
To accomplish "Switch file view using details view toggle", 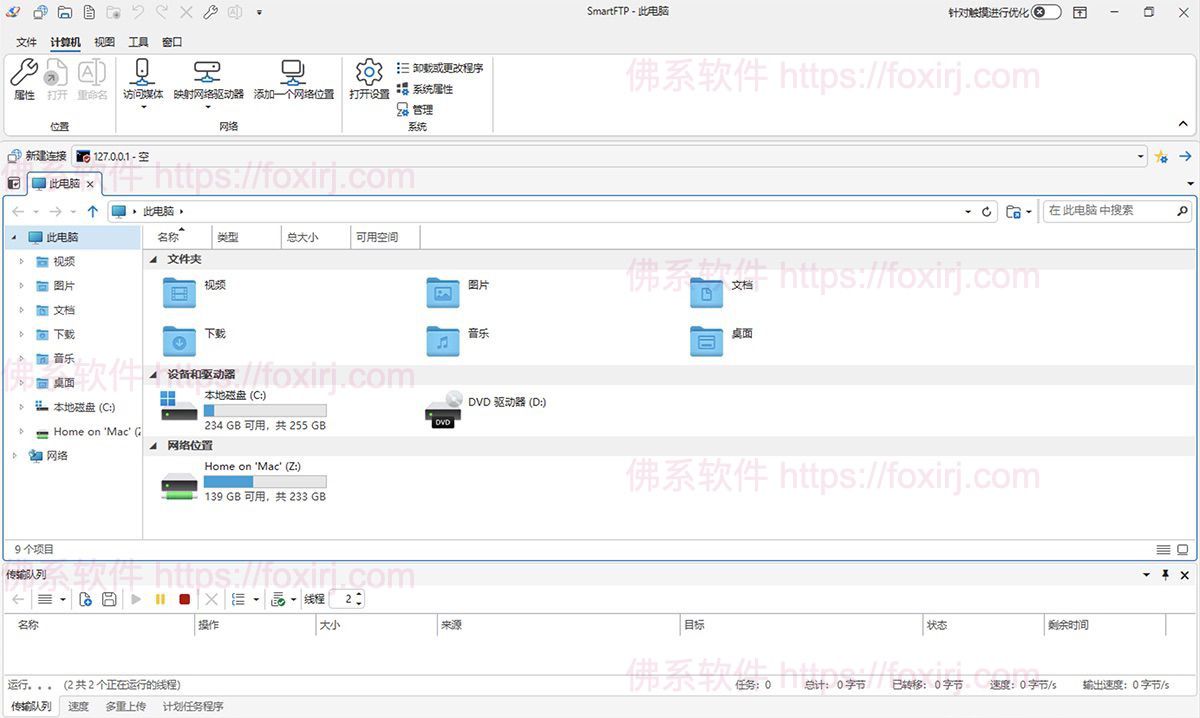I will point(1163,549).
